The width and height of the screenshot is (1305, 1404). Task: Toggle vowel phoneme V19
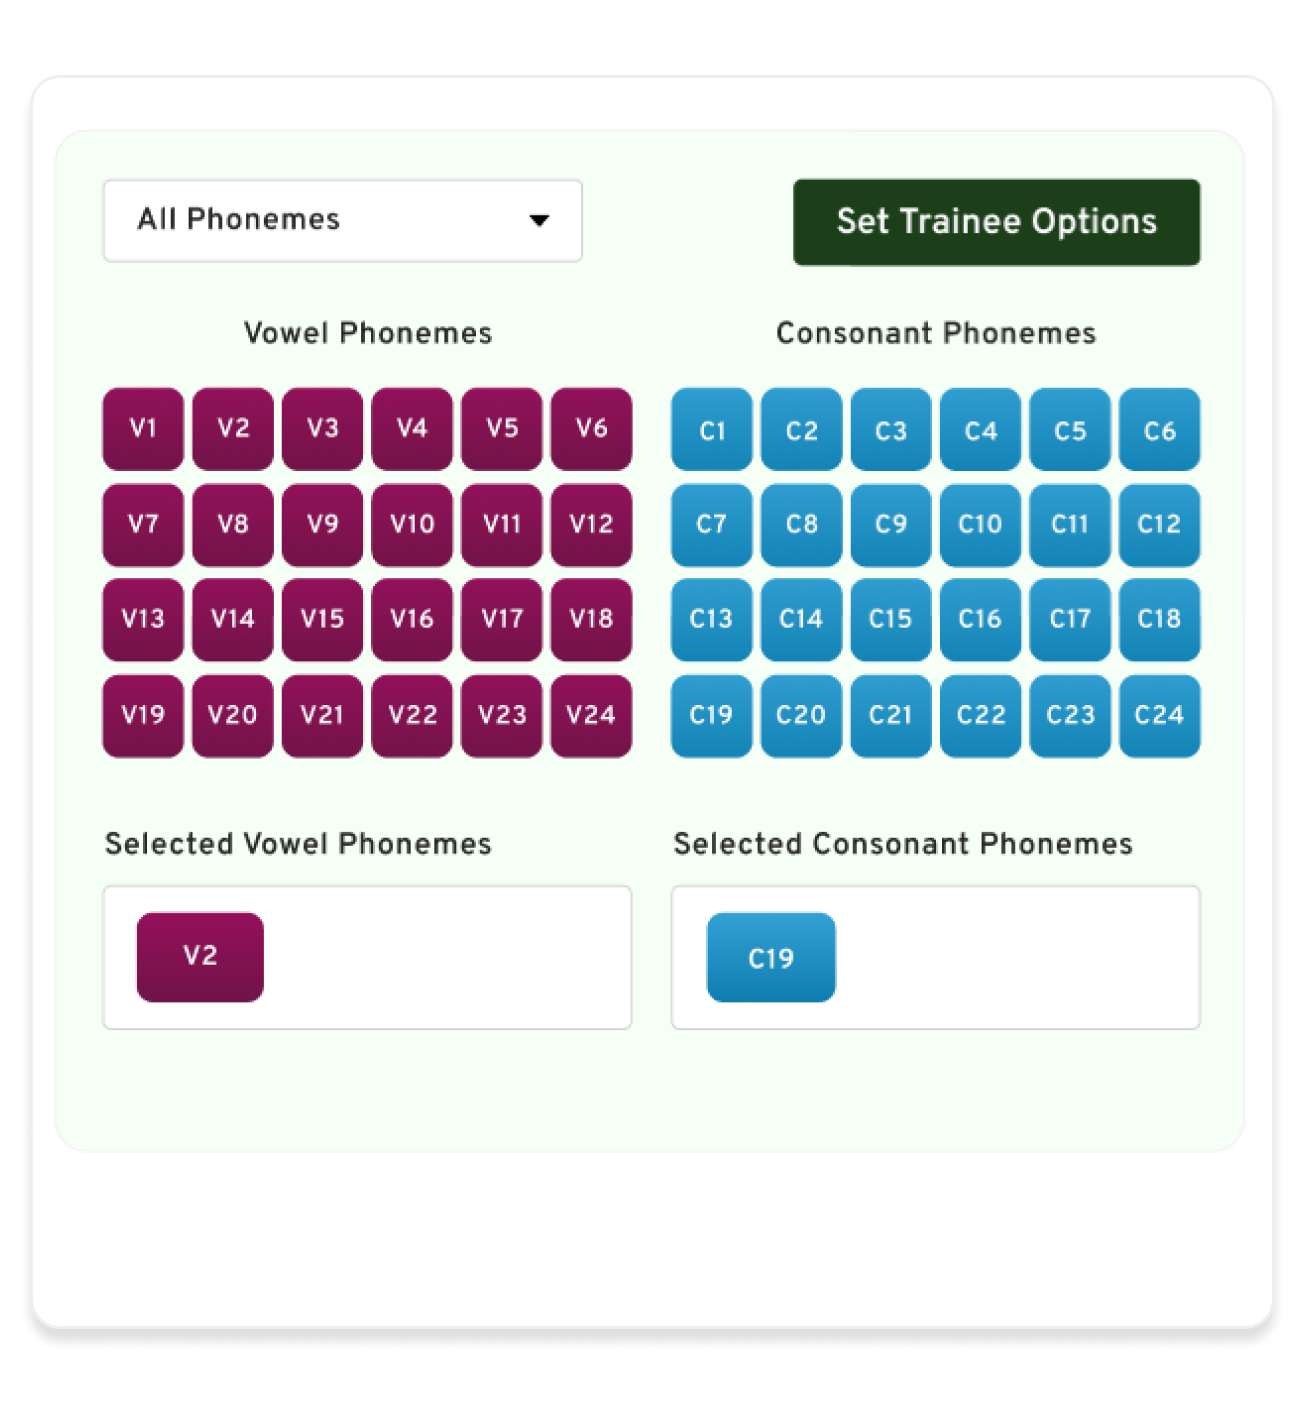[x=143, y=715]
